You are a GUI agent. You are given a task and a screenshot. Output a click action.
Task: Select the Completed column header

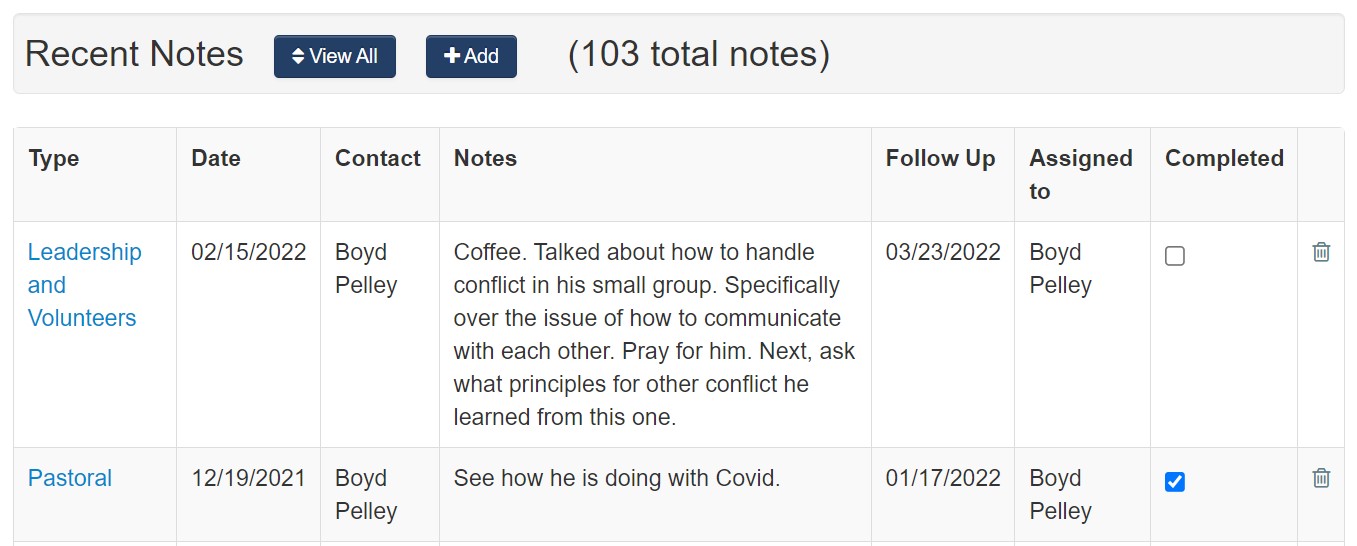[1224, 158]
